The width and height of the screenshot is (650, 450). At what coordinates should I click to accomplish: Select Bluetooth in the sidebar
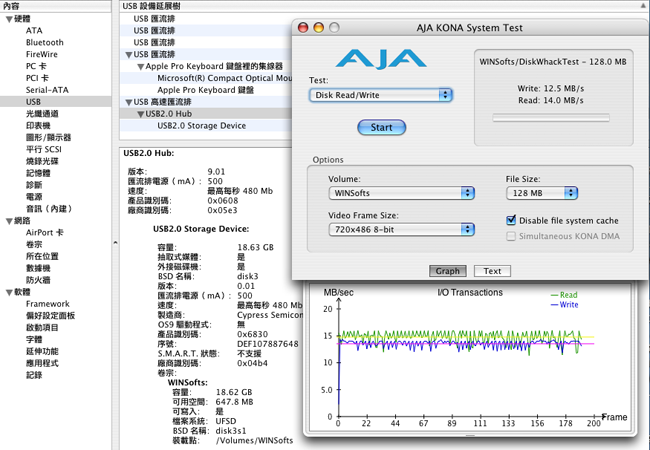pos(45,42)
